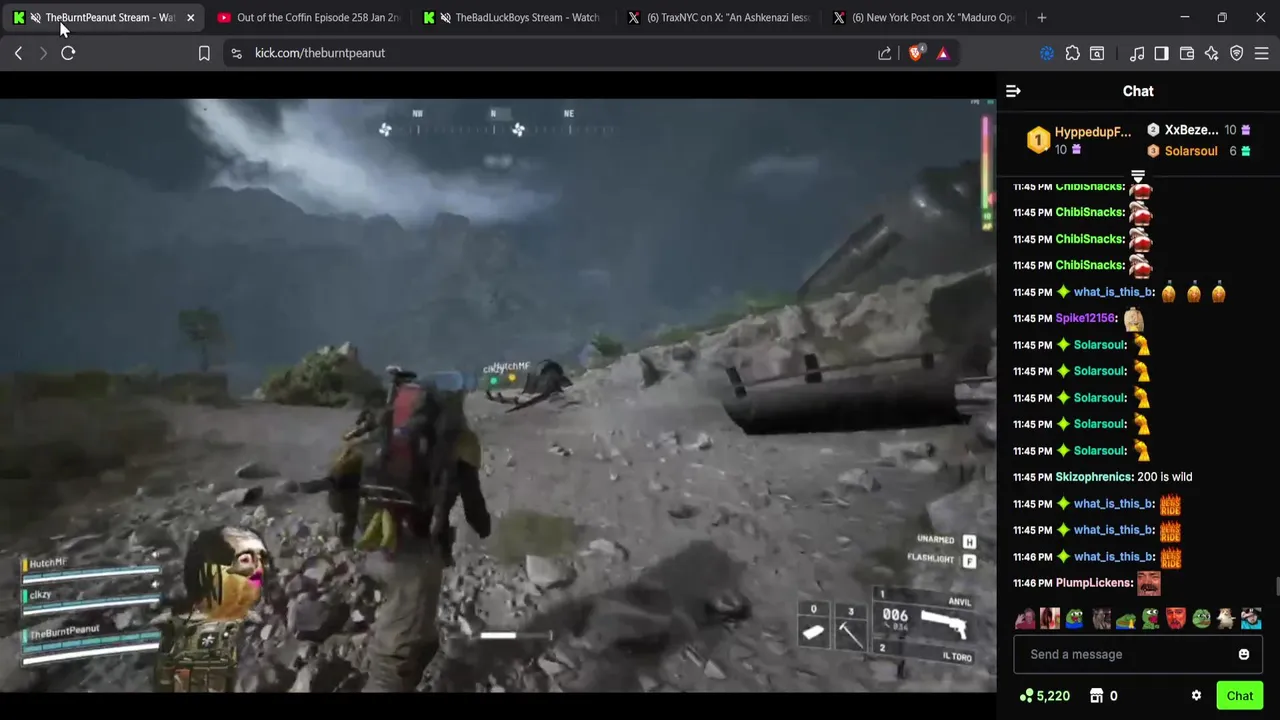Open XxBeze... leaderboard entry

coord(1198,130)
